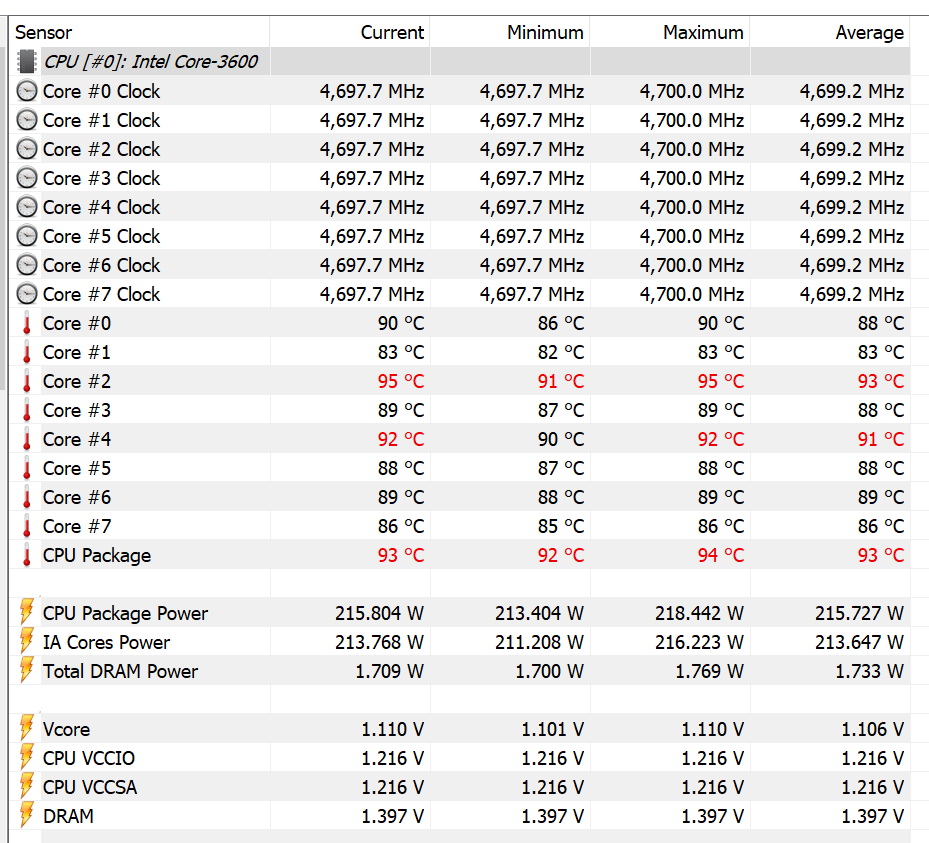Click the thermometer icon for Core #0 temperature
Screen dimensions: 929x843
(x=27, y=323)
